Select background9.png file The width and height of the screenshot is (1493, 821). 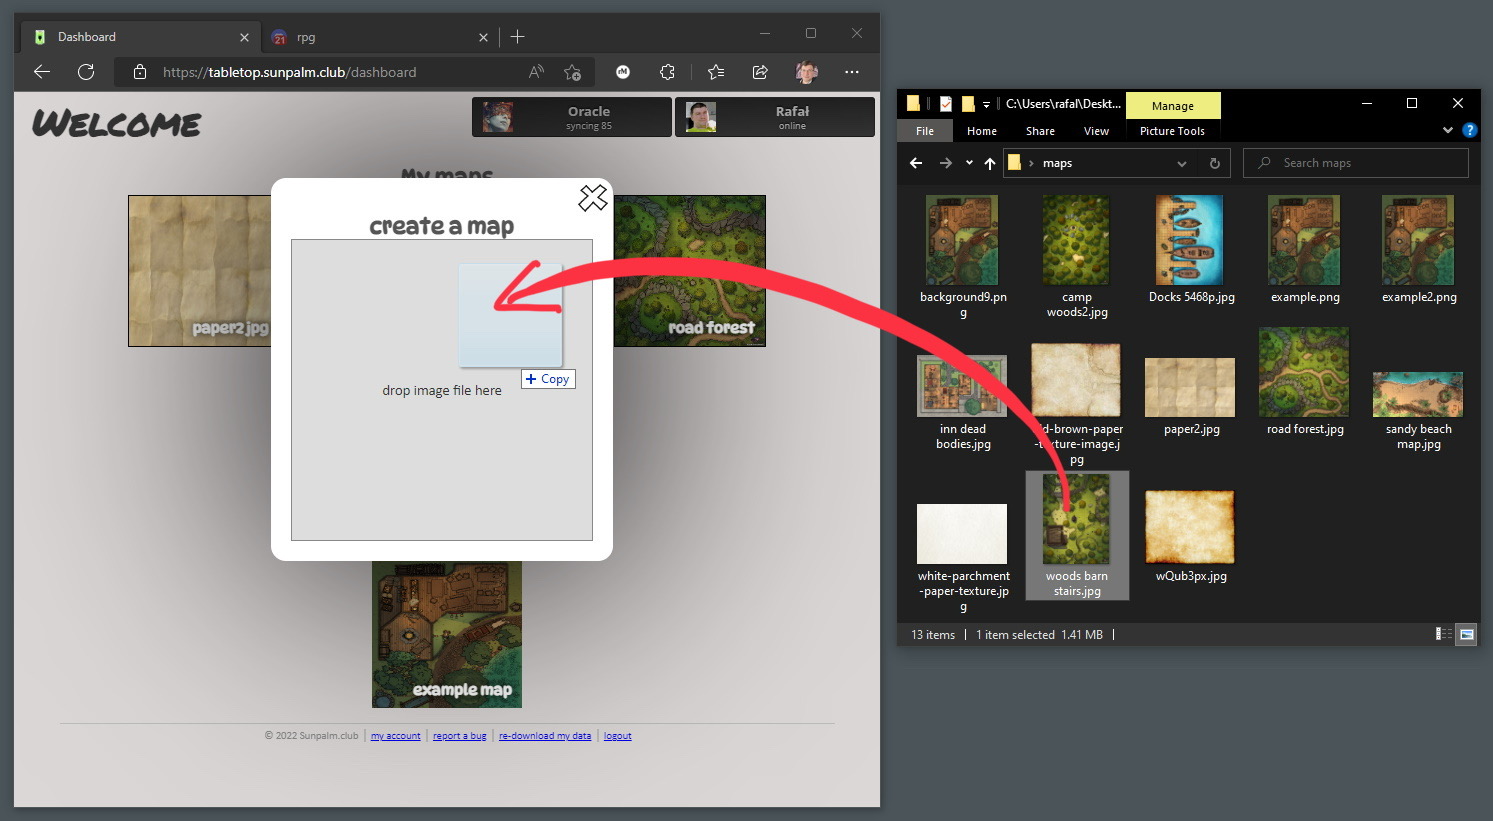pos(963,257)
